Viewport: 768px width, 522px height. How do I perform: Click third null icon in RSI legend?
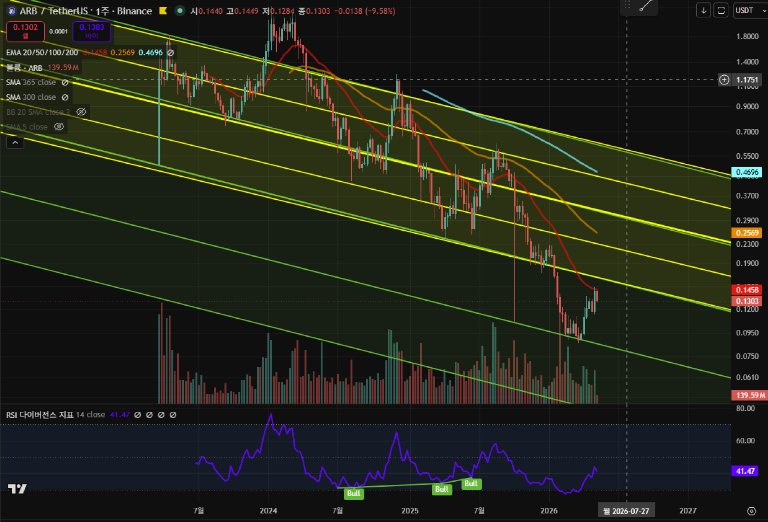coord(161,415)
